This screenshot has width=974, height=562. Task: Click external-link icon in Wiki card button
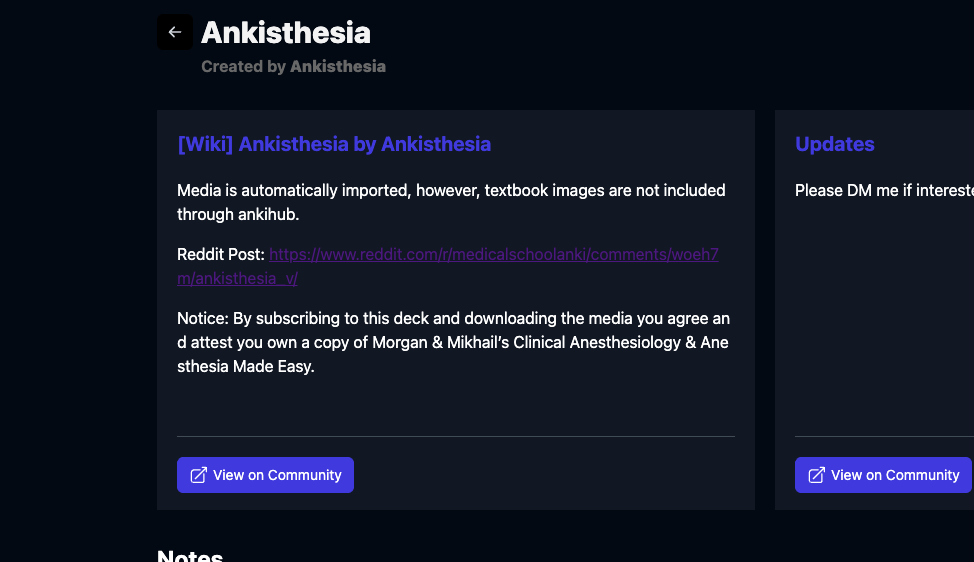(x=199, y=475)
